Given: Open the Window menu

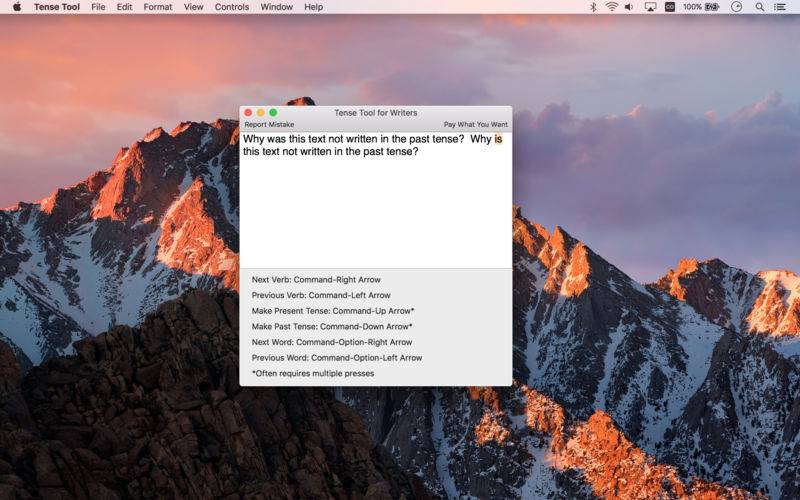Looking at the screenshot, I should [277, 7].
